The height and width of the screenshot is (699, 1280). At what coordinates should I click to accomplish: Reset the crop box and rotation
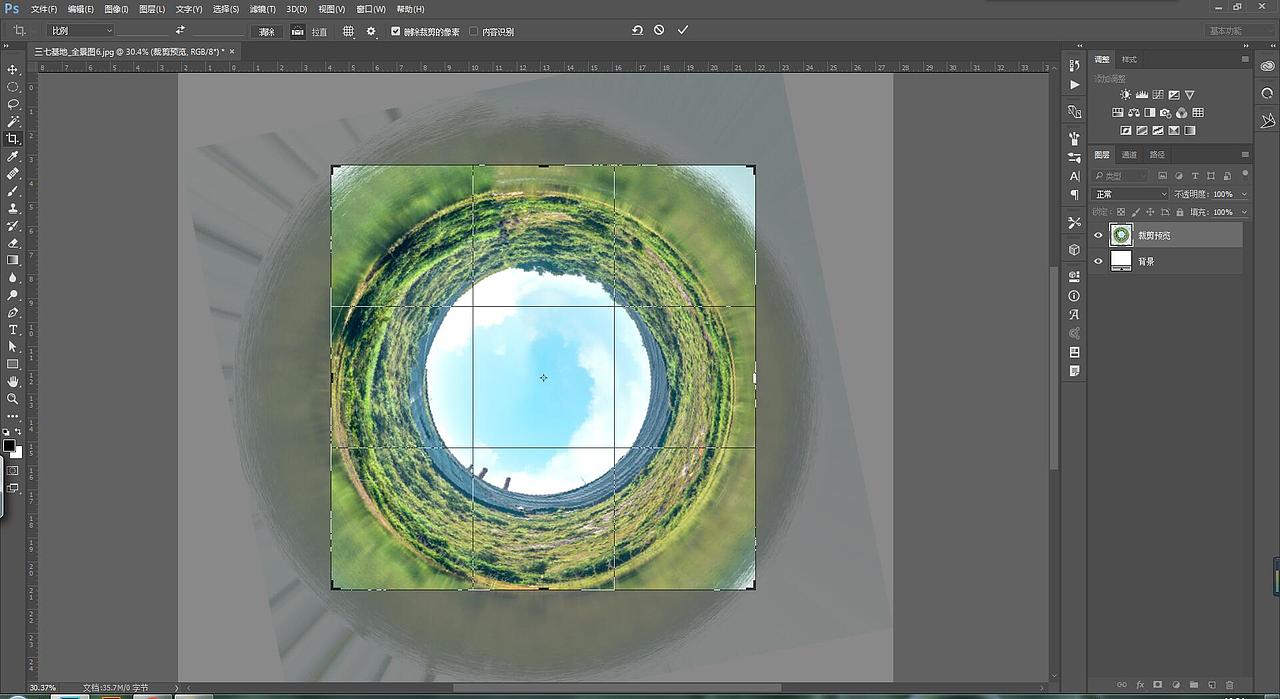[637, 30]
